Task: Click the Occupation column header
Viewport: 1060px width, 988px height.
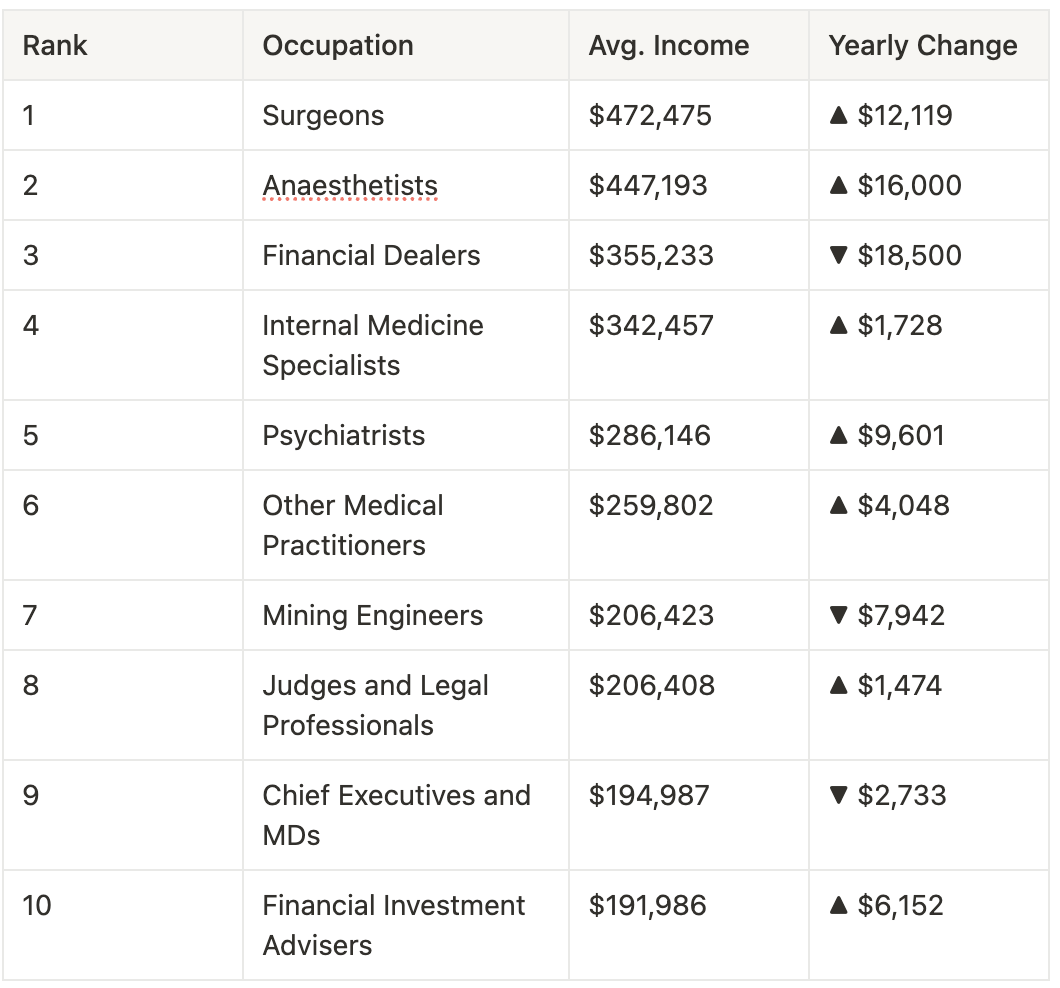Action: 338,46
